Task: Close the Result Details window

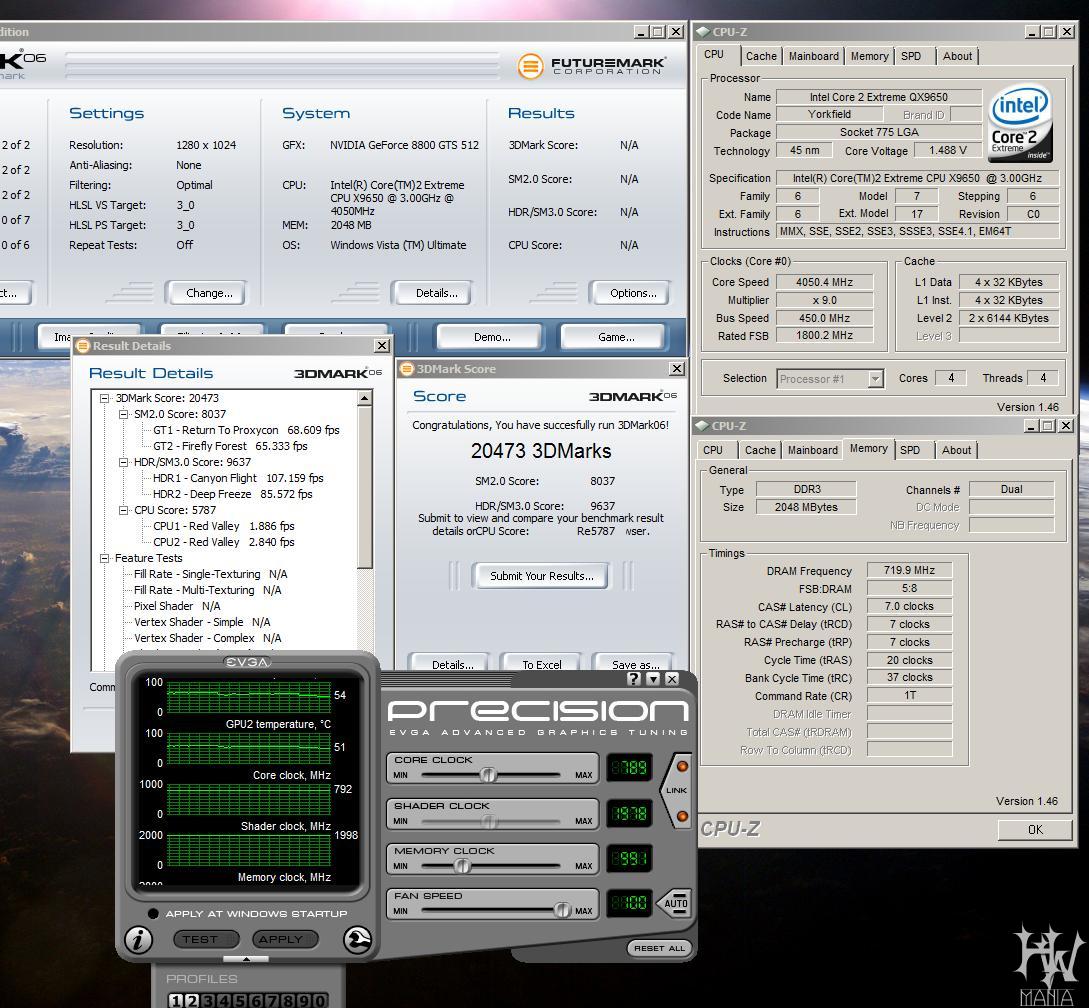Action: [x=382, y=346]
